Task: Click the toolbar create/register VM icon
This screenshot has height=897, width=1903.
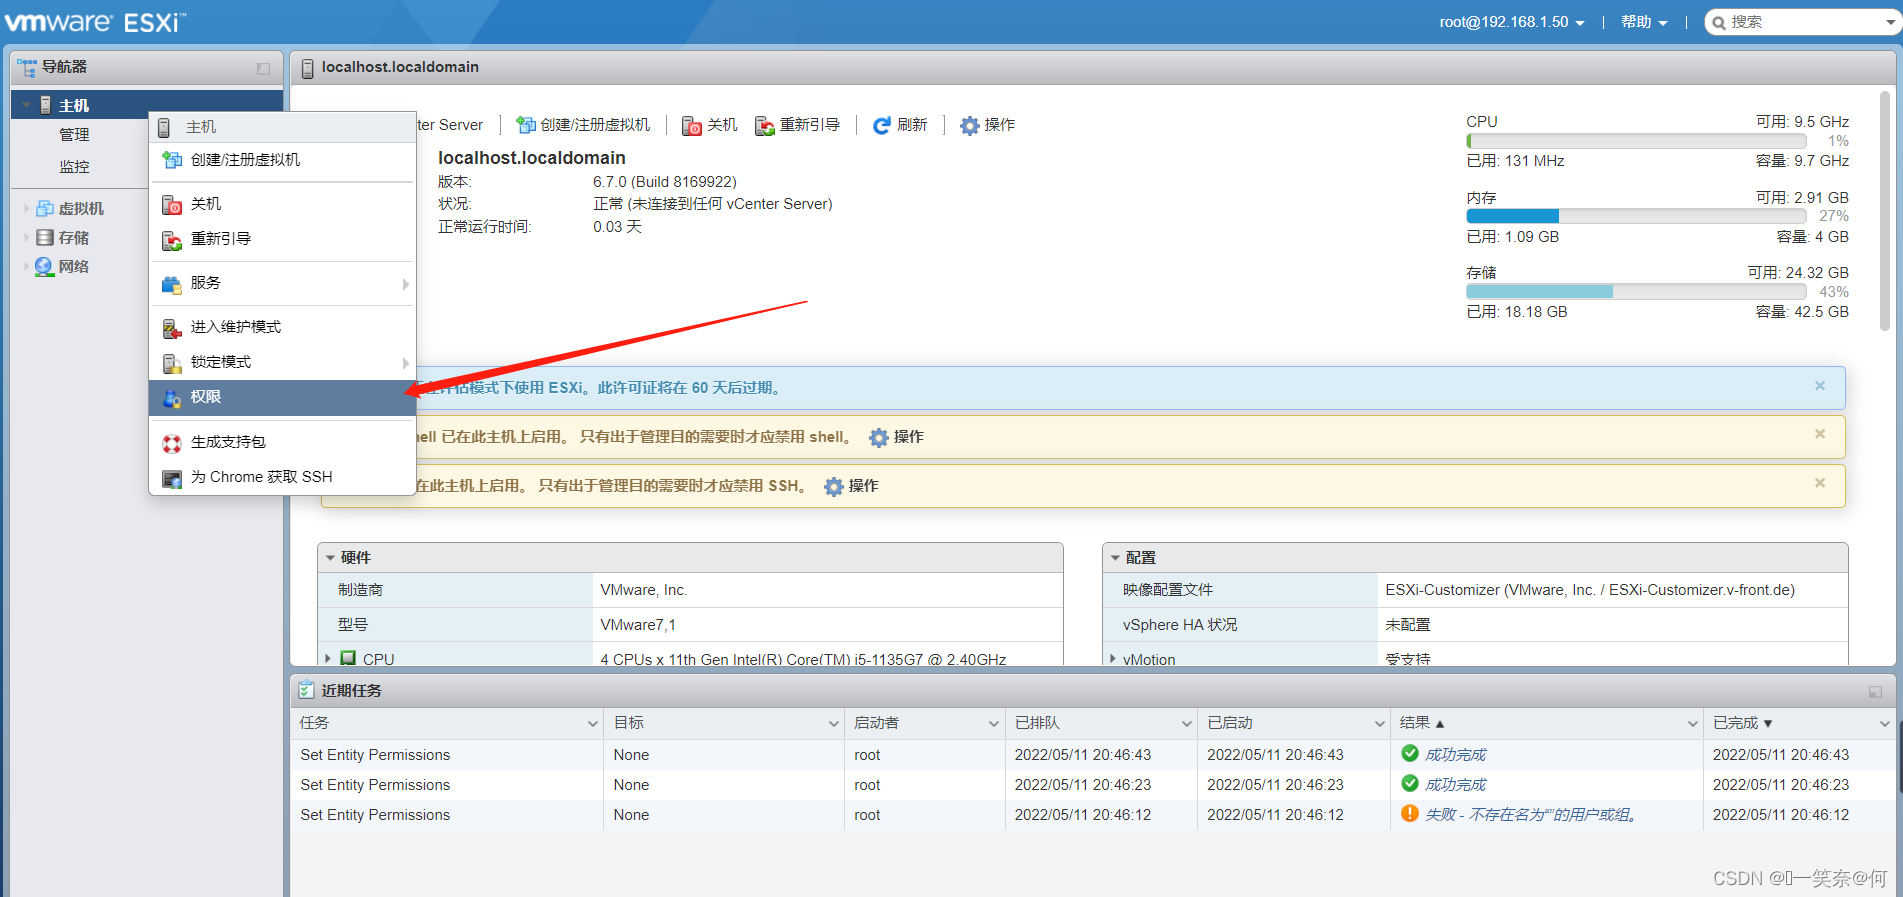Action: (x=526, y=125)
